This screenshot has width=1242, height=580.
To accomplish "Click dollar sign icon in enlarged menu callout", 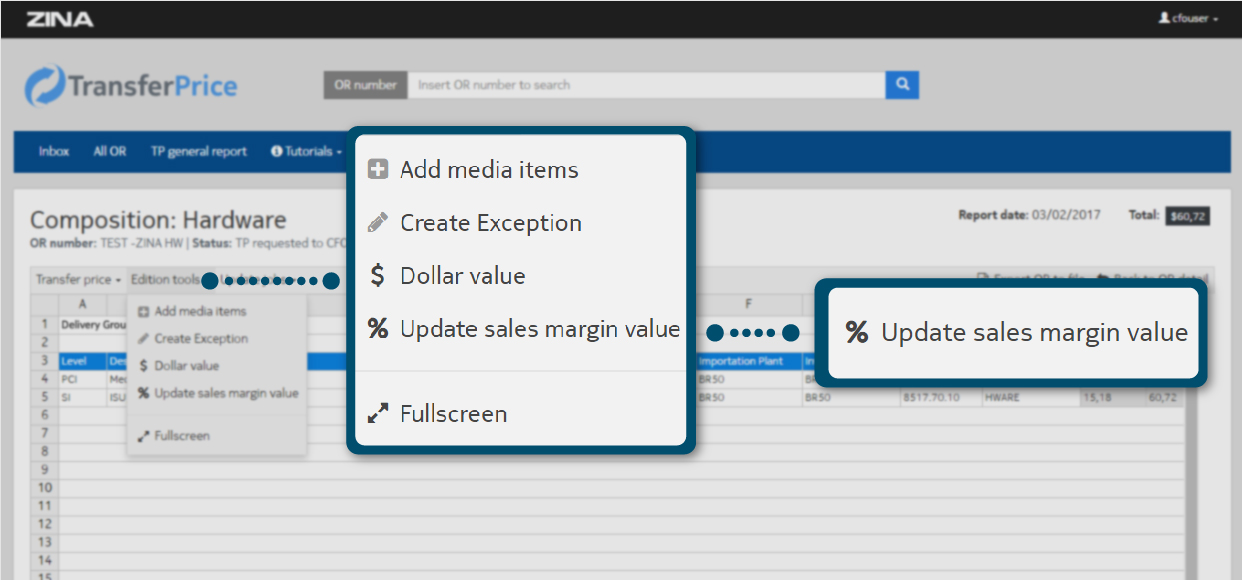I will pyautogui.click(x=377, y=276).
